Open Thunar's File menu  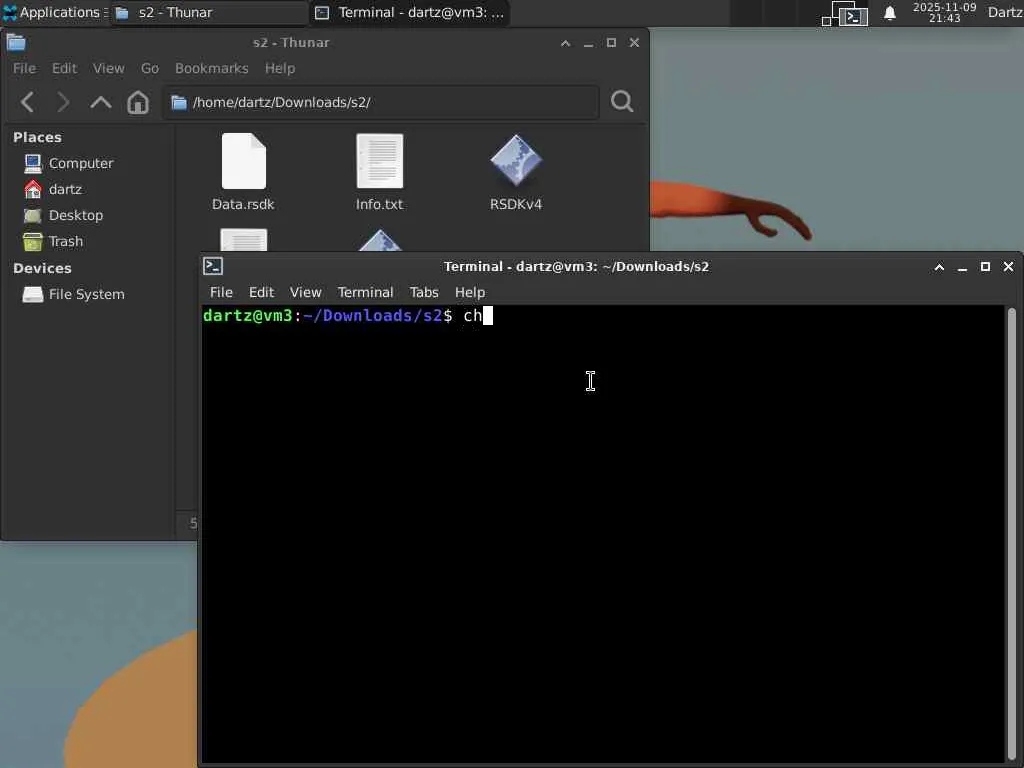pos(24,69)
